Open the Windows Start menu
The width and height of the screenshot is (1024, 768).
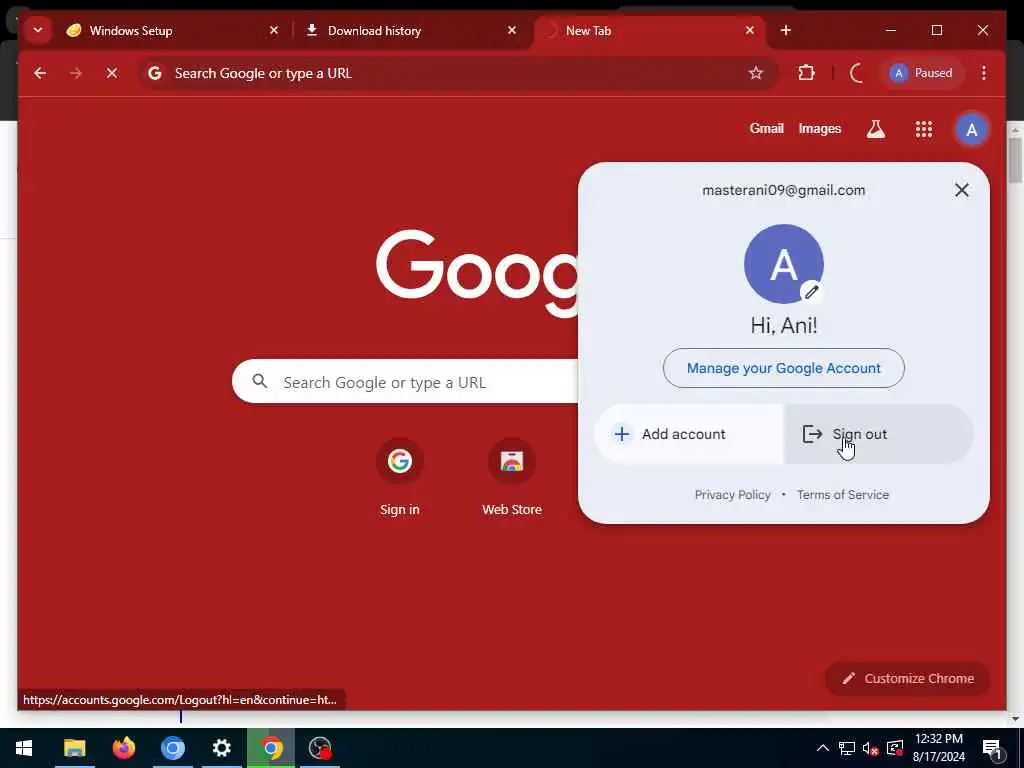[24, 748]
